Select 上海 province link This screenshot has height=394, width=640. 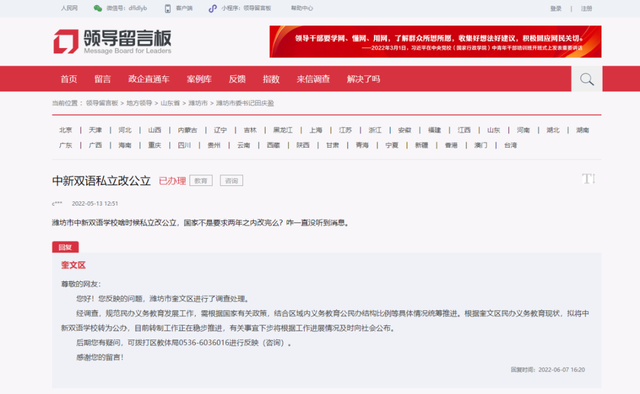click(316, 130)
